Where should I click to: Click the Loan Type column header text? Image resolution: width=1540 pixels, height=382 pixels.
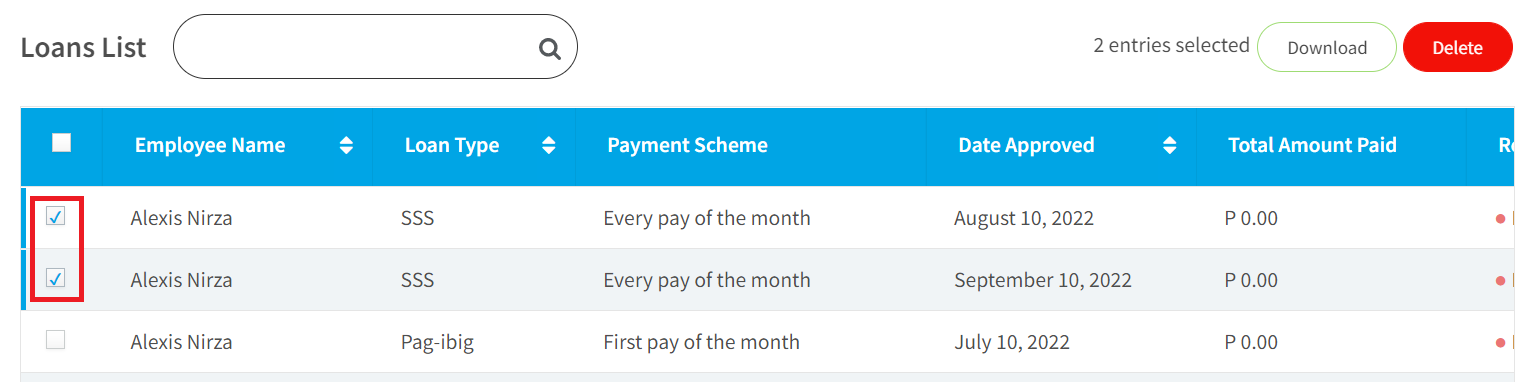452,146
